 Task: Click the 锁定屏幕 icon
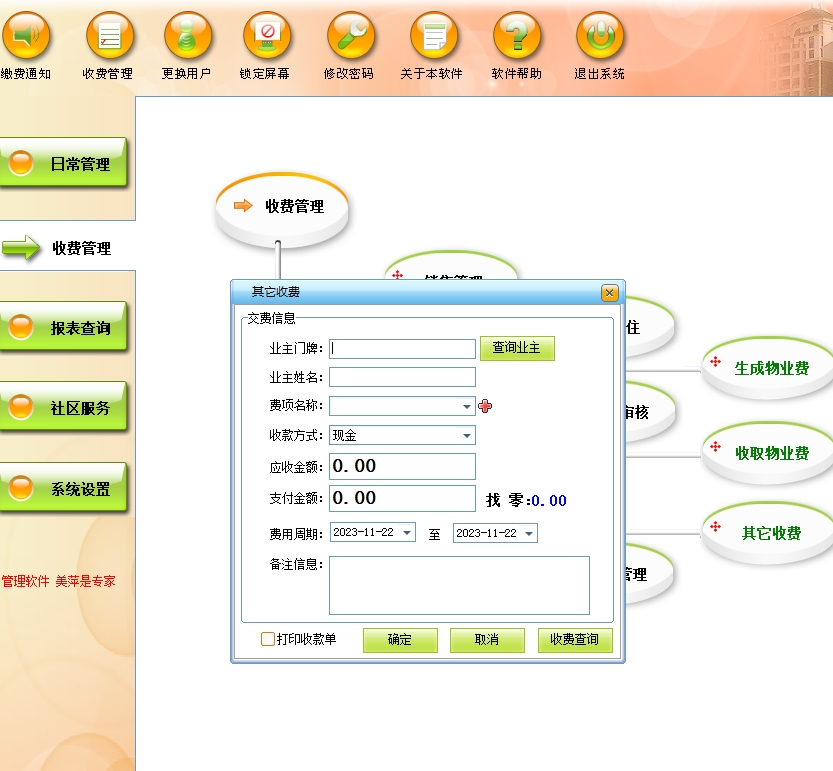(x=266, y=37)
